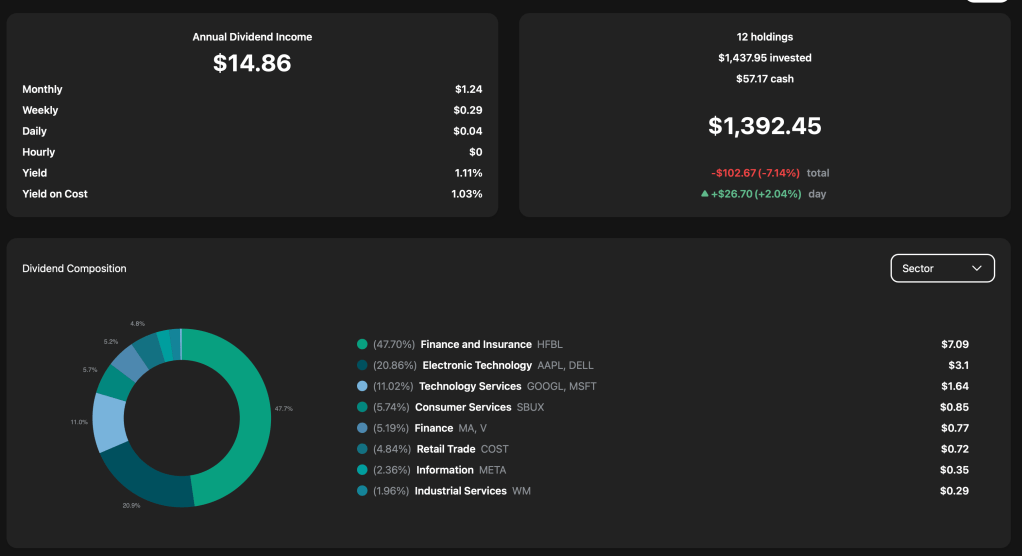
Task: Click the $1,392.45 portfolio value
Action: [x=765, y=126]
